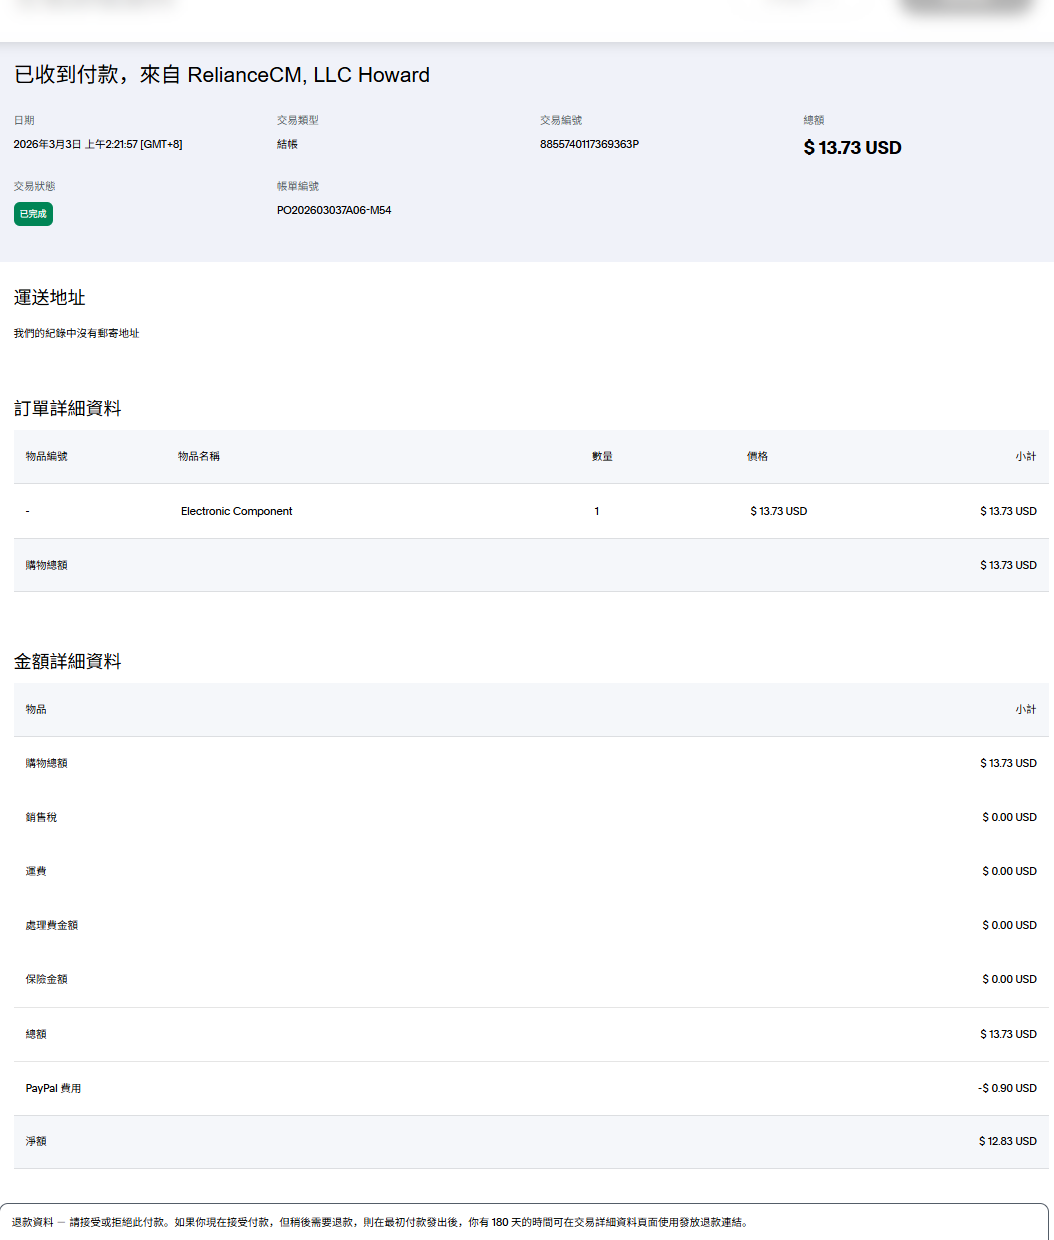Click the $12.83 USD net amount
The image size is (1054, 1240).
pyautogui.click(x=1007, y=1141)
